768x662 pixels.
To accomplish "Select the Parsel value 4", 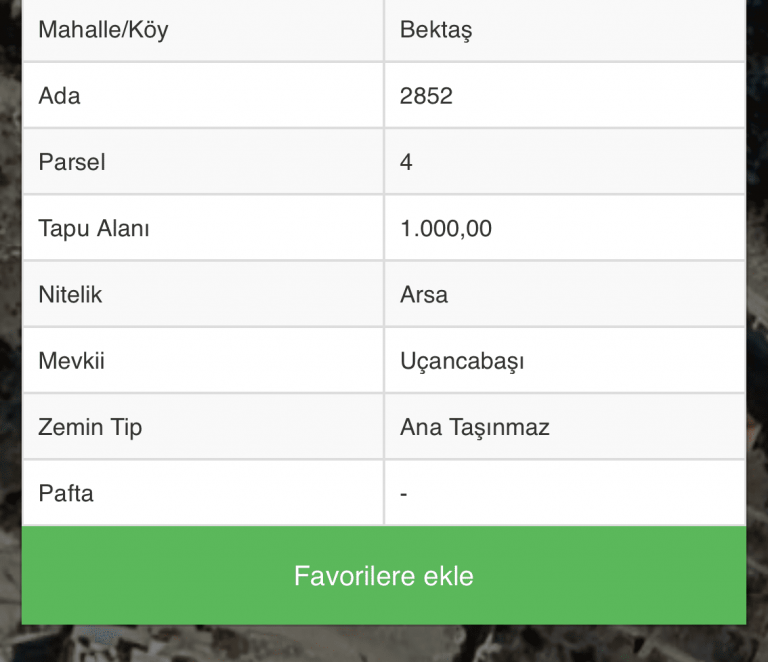I will click(x=406, y=162).
